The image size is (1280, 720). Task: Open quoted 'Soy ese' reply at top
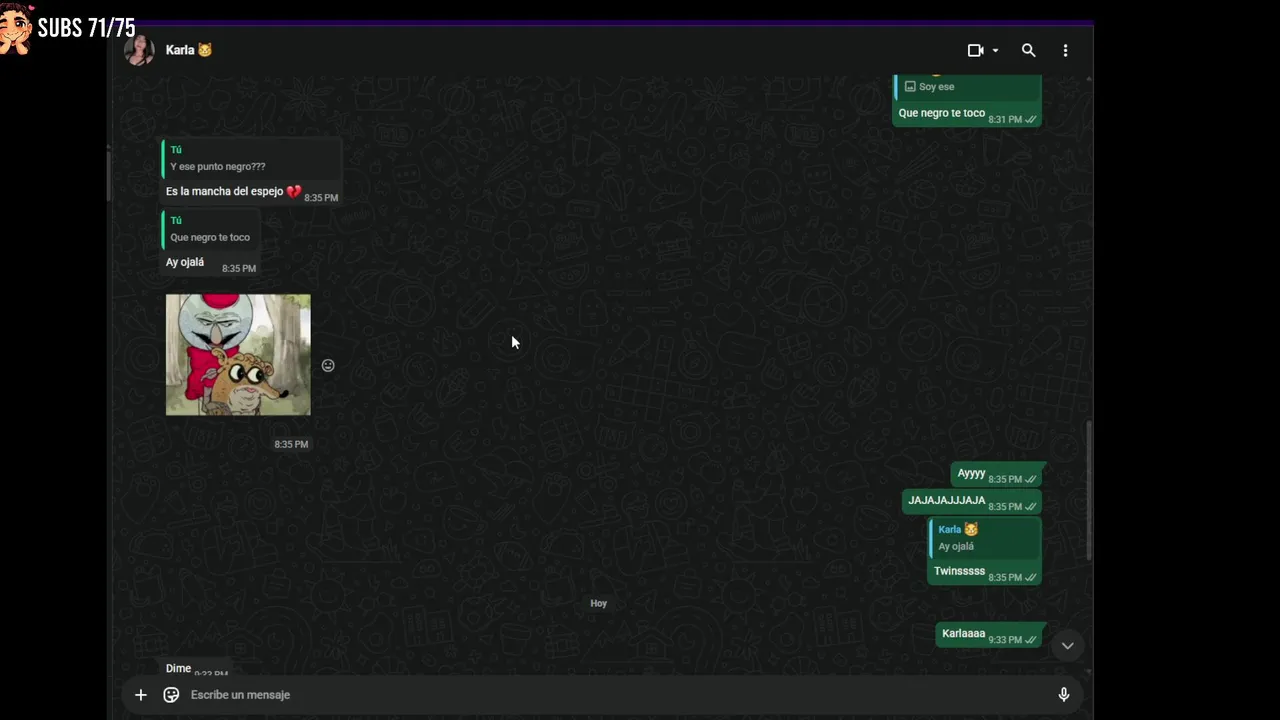968,86
